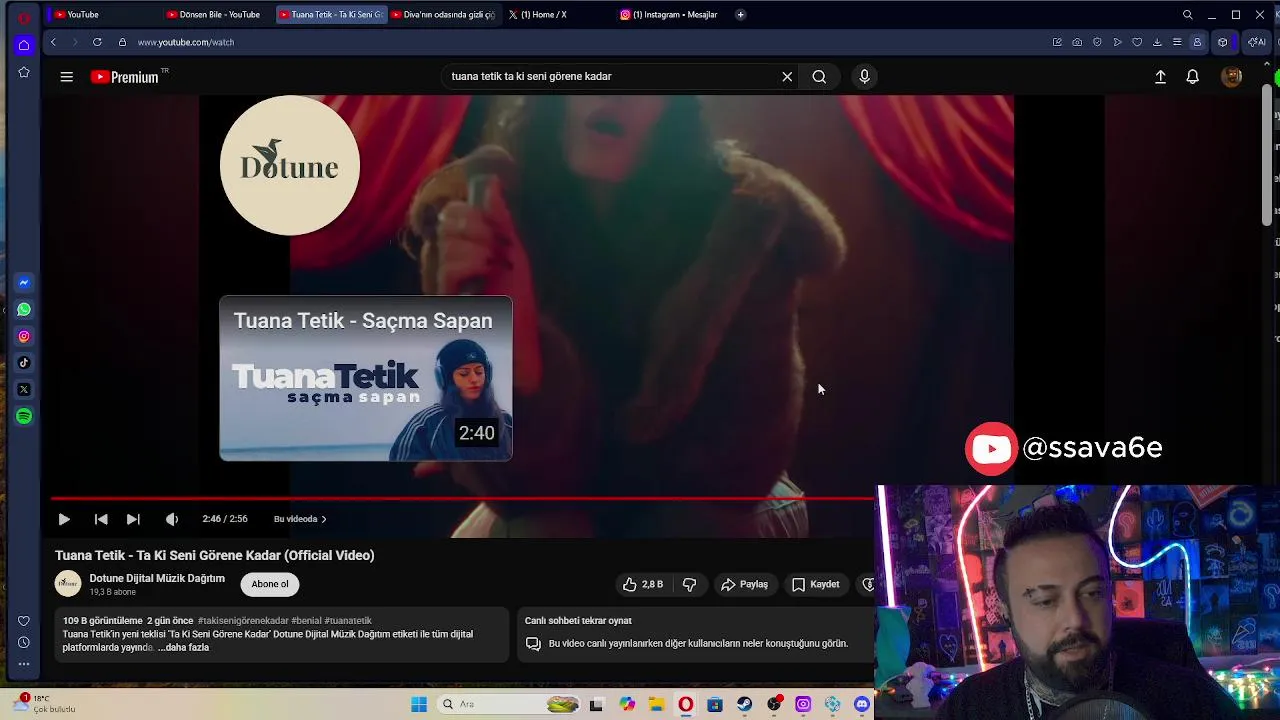Open WhatsApp in the Opera sidebar
This screenshot has width=1280, height=720.
point(24,310)
